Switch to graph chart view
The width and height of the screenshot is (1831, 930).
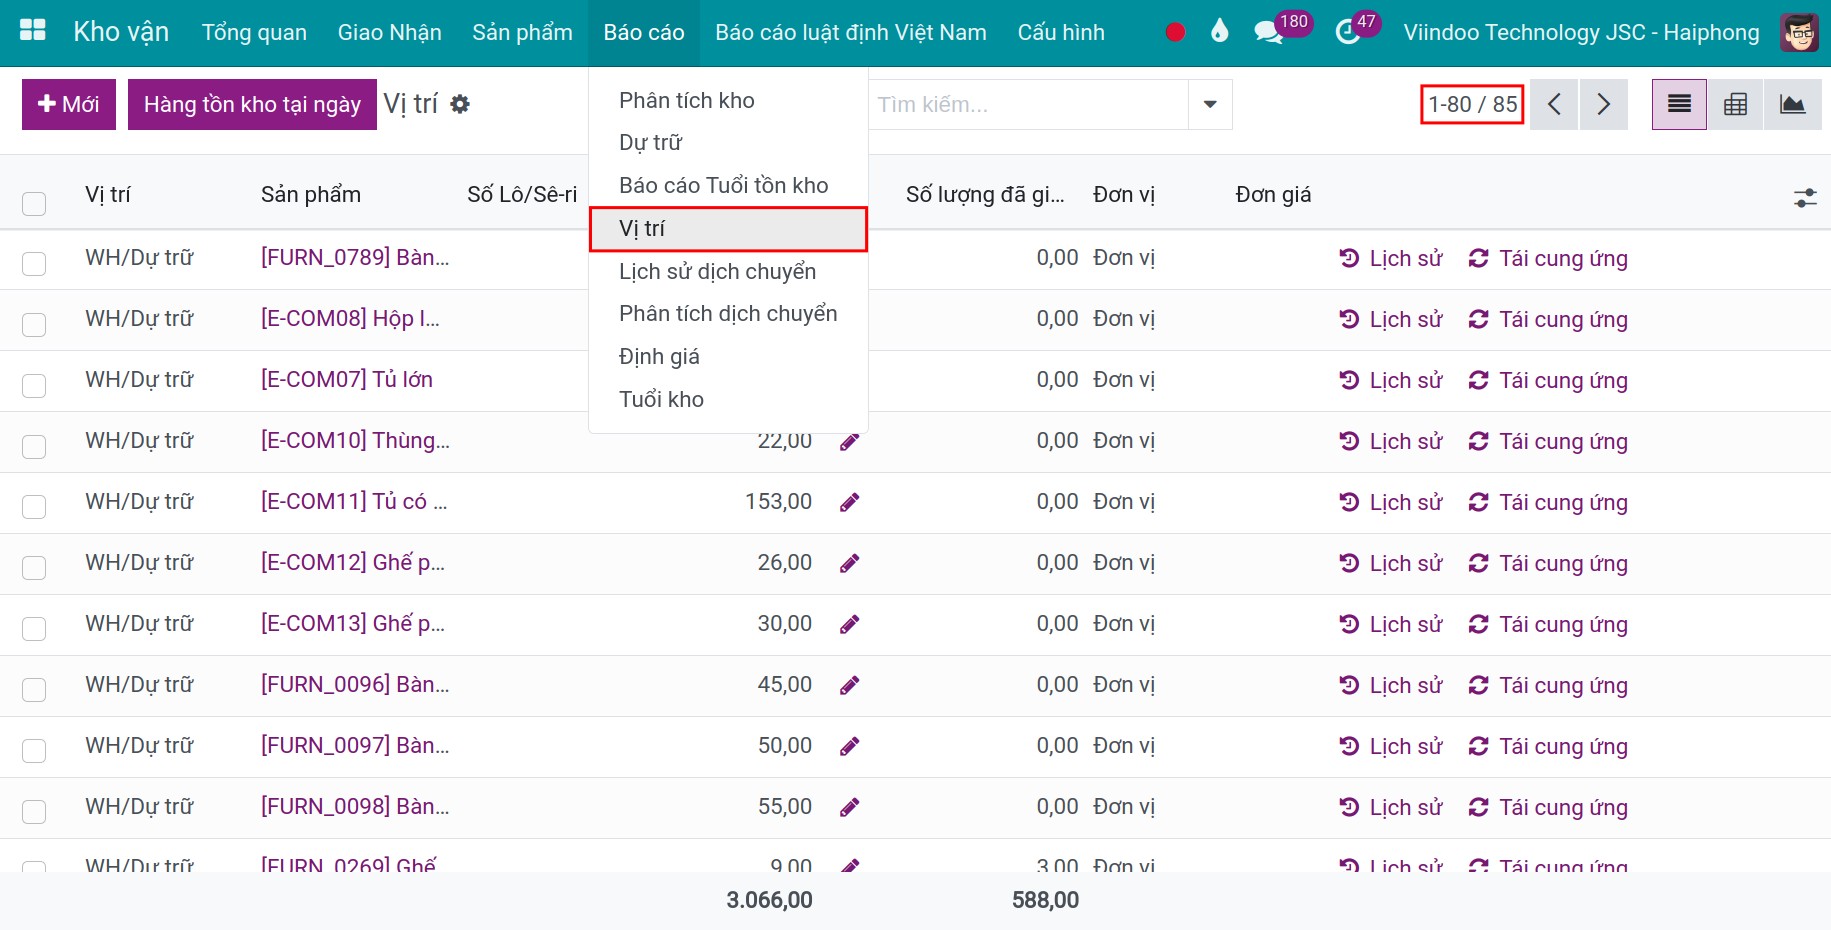[x=1792, y=104]
